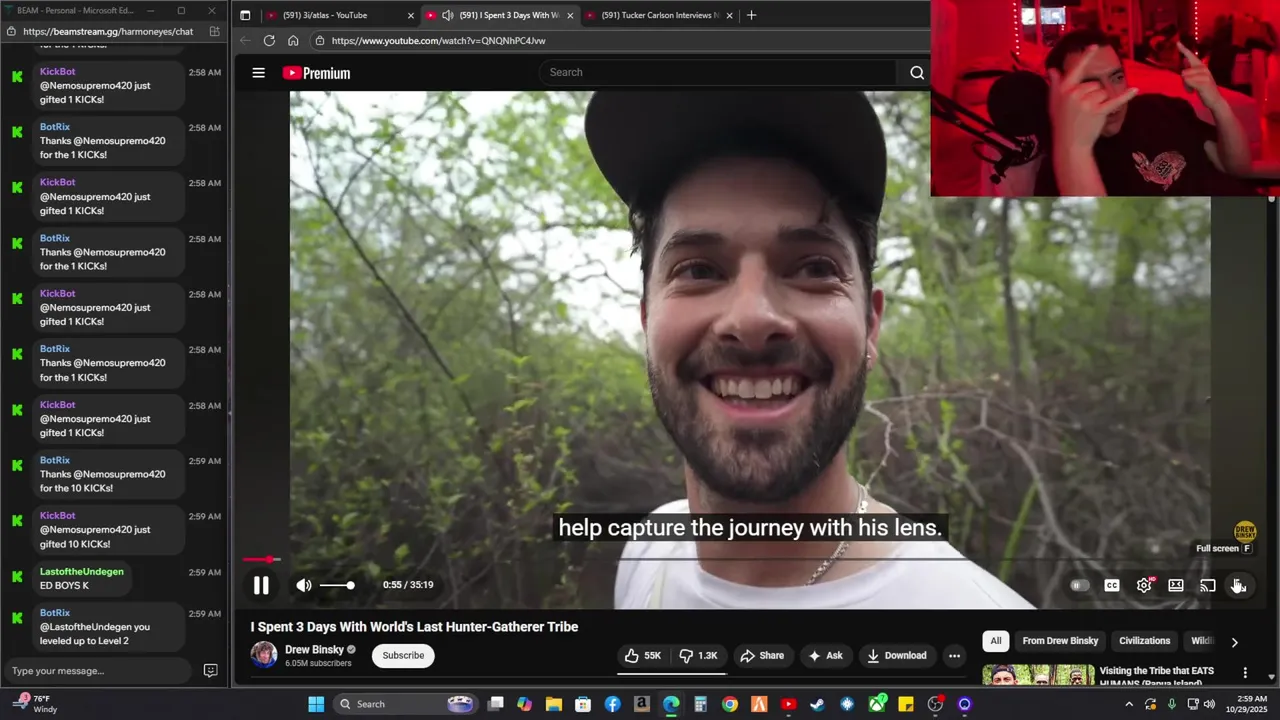Close the 3i/atlas browser tab
1280x720 pixels.
pos(410,15)
